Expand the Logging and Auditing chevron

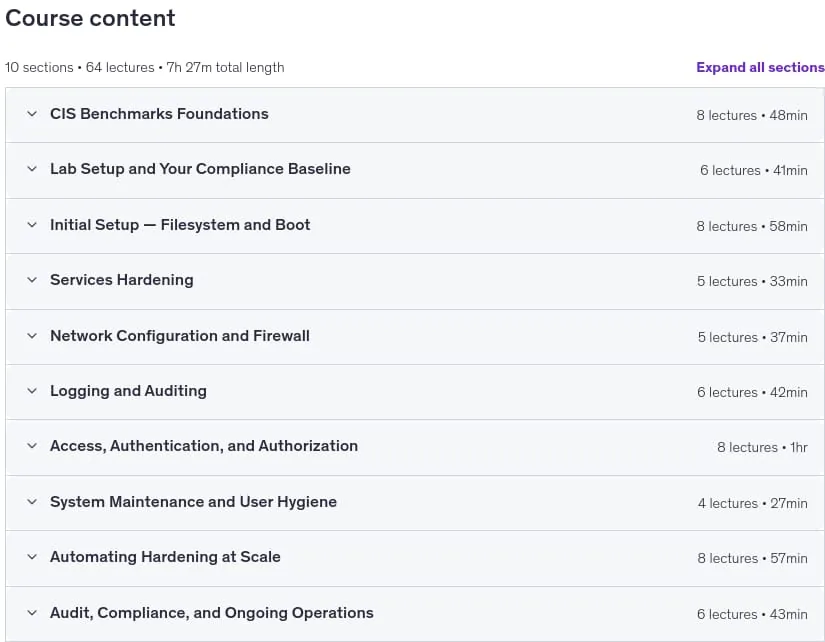pos(32,391)
